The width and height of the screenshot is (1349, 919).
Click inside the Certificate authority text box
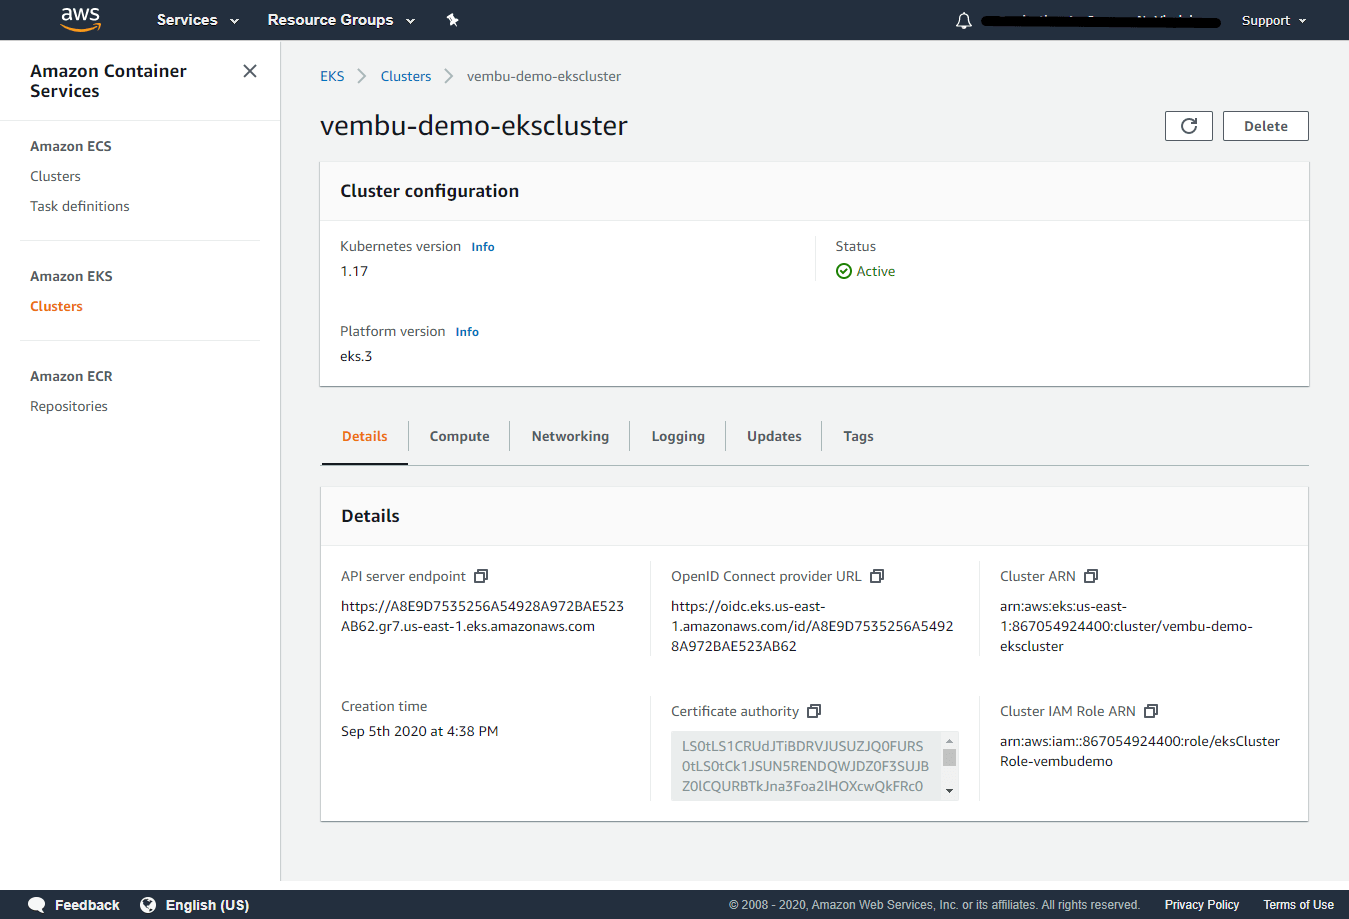[x=806, y=766]
